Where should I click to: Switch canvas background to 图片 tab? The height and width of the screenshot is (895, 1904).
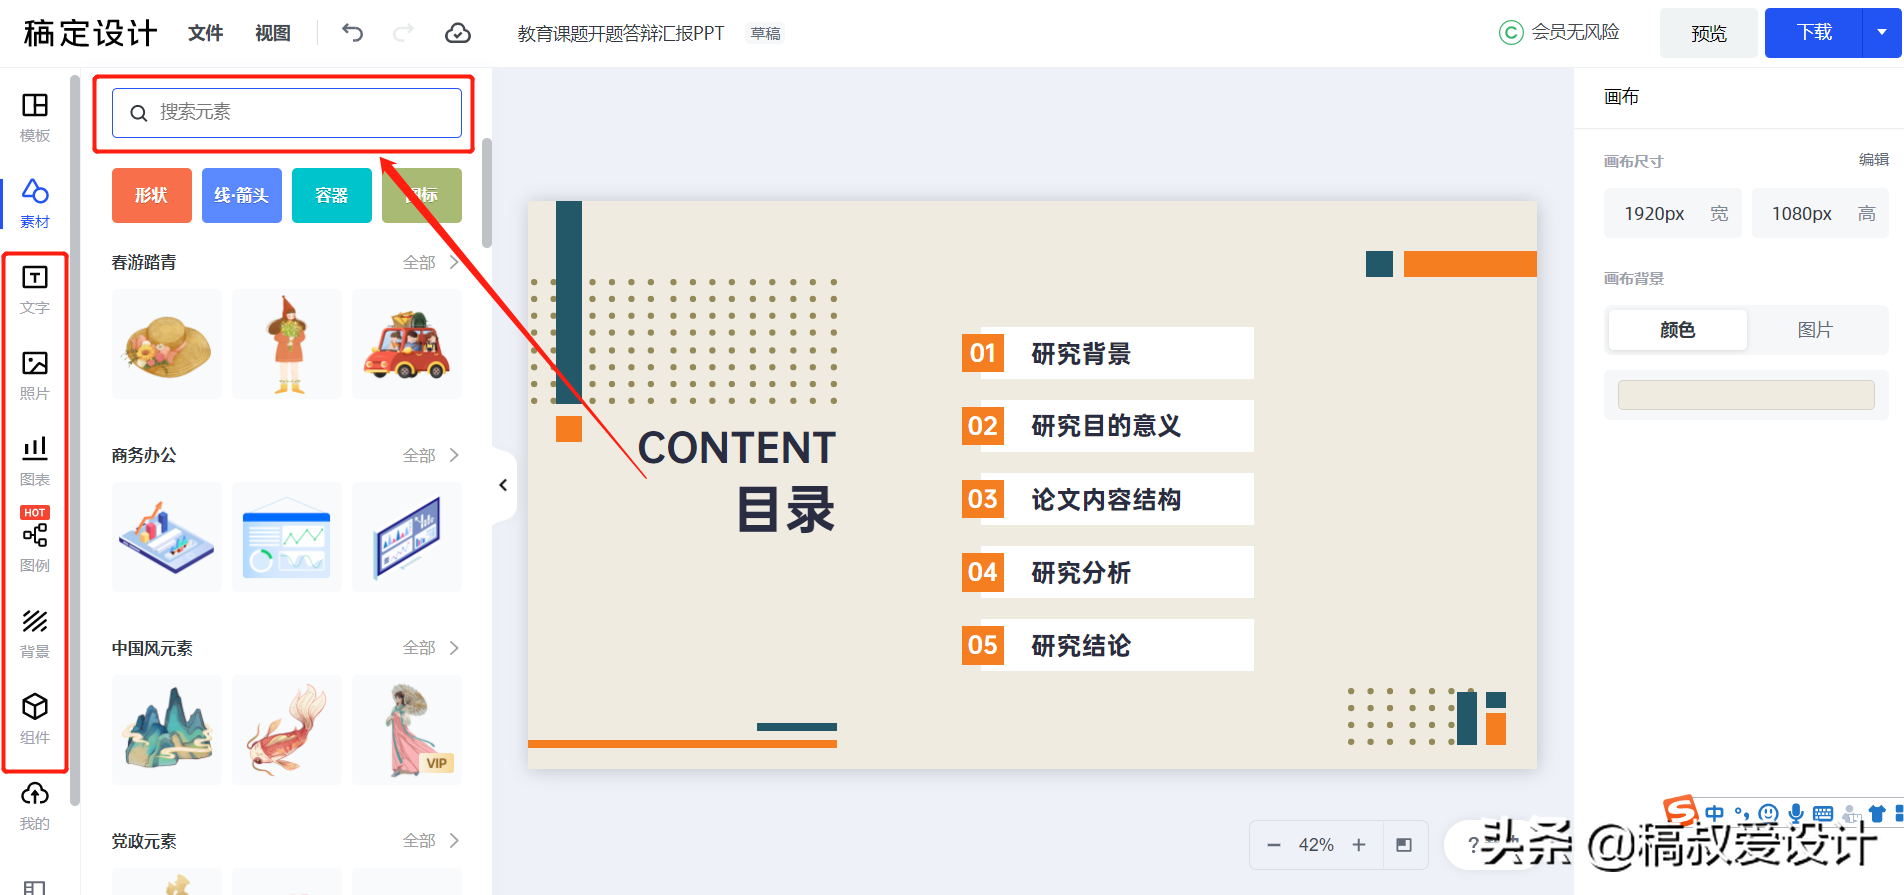(x=1815, y=330)
